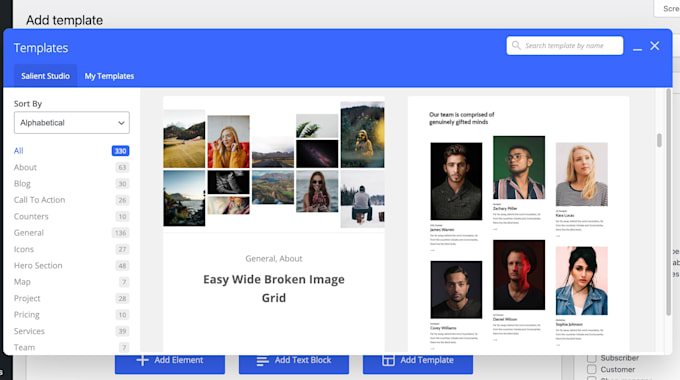680x380 pixels.
Task: Select the All category filter
Action: [x=18, y=151]
